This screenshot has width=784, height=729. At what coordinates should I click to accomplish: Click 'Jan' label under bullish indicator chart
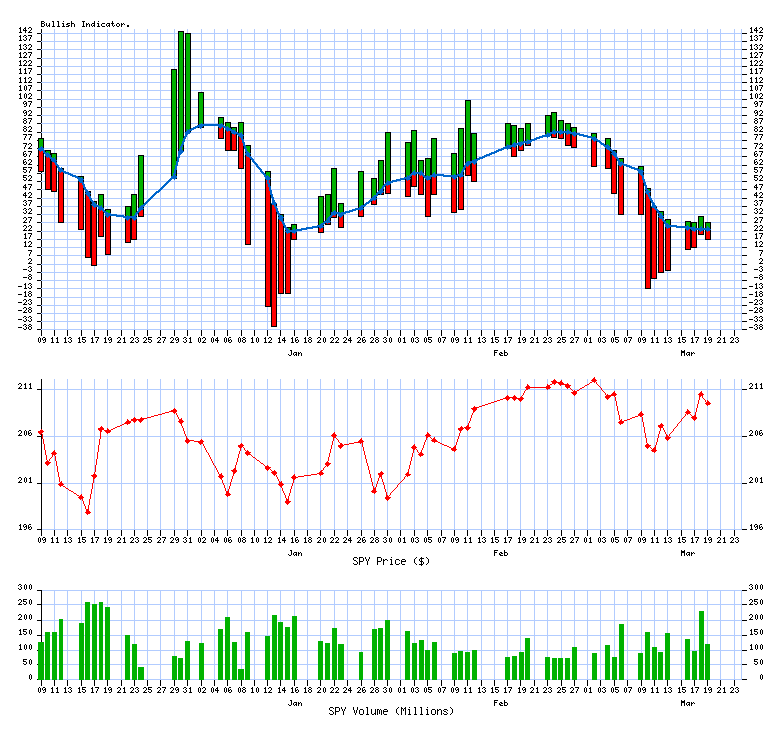coord(294,354)
